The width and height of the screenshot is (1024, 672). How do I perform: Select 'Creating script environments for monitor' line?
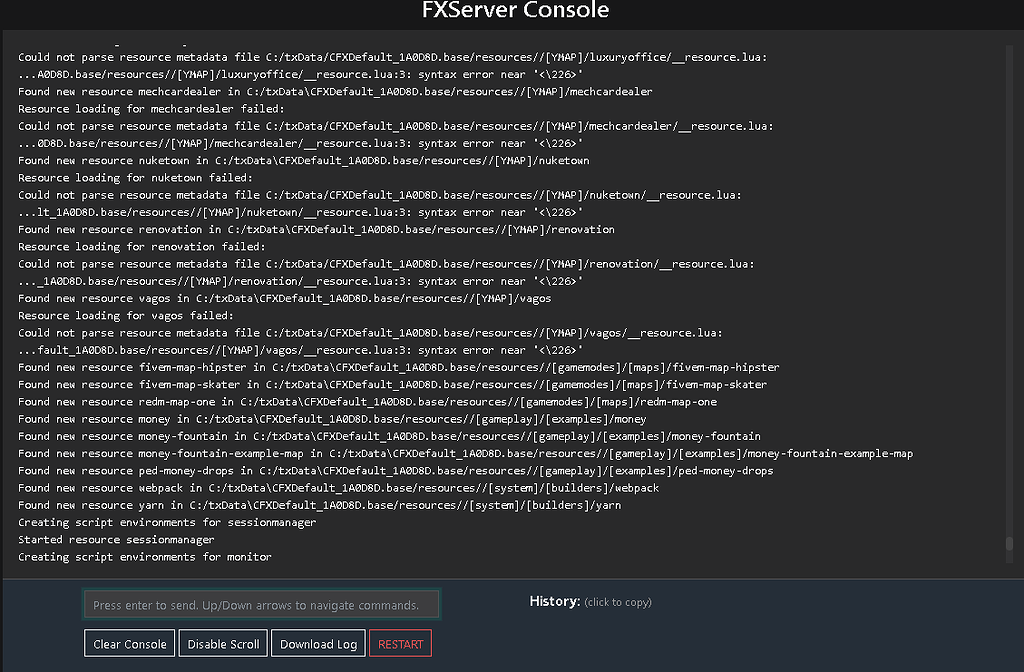pyautogui.click(x=144, y=556)
